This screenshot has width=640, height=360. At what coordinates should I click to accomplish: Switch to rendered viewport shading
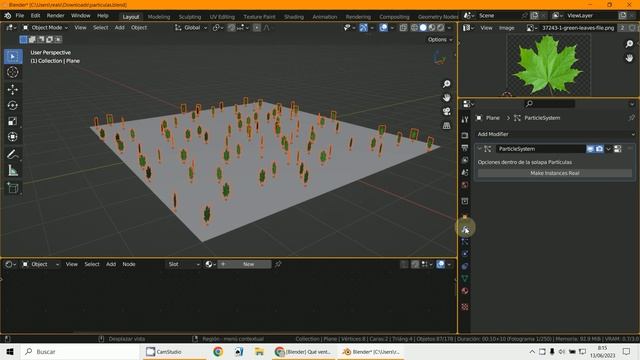point(441,28)
